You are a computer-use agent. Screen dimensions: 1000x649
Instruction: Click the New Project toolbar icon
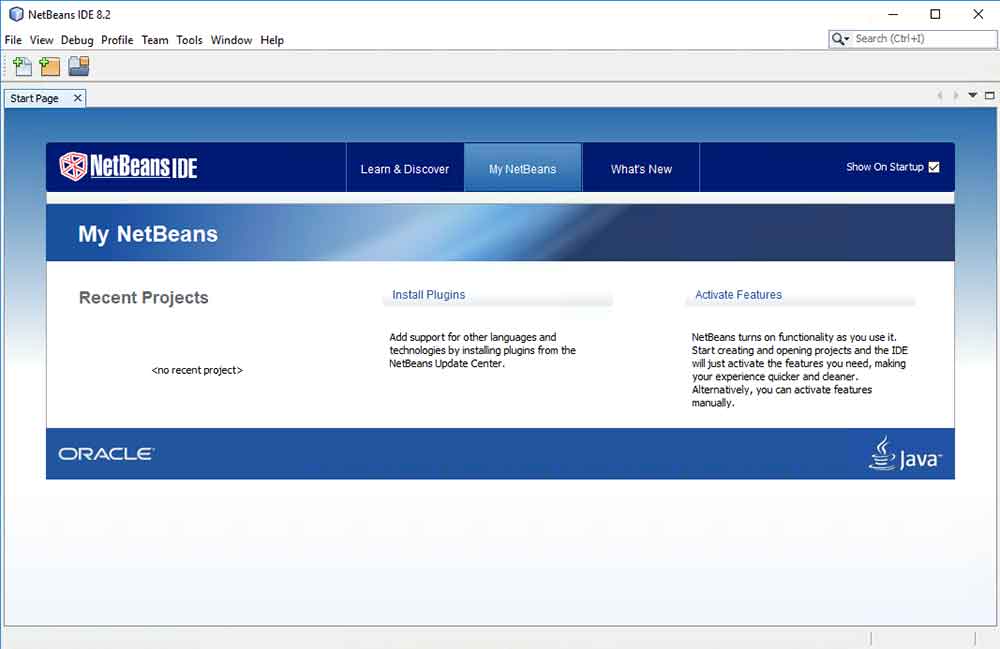pos(50,66)
